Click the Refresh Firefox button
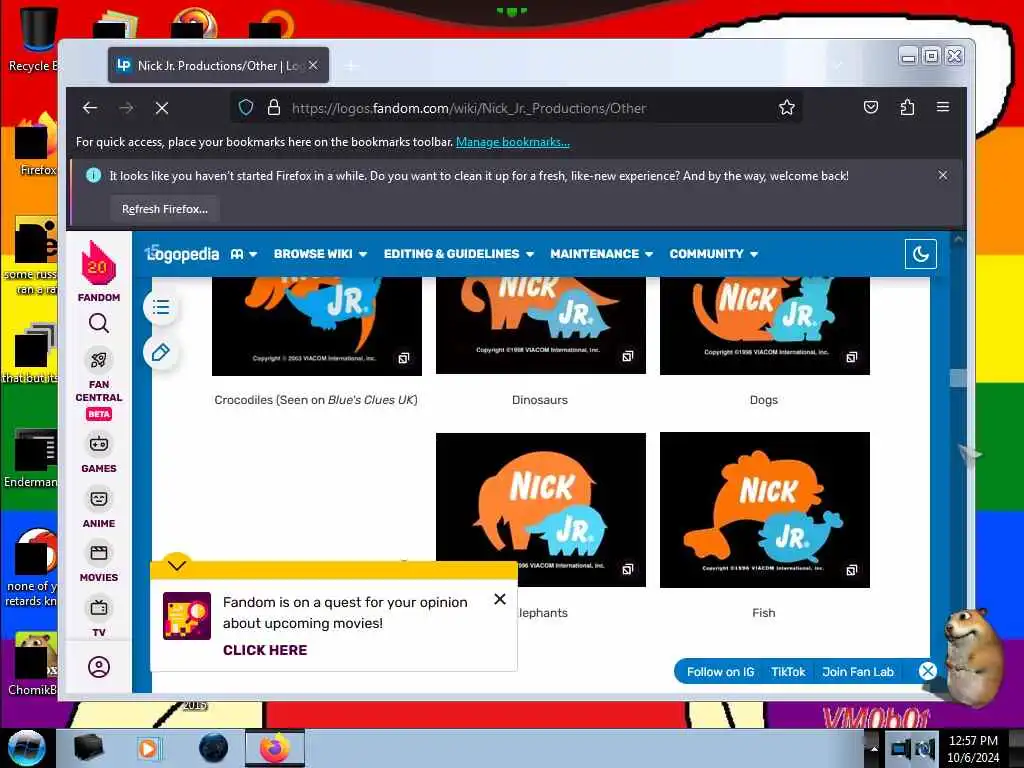Viewport: 1024px width, 768px height. (165, 209)
